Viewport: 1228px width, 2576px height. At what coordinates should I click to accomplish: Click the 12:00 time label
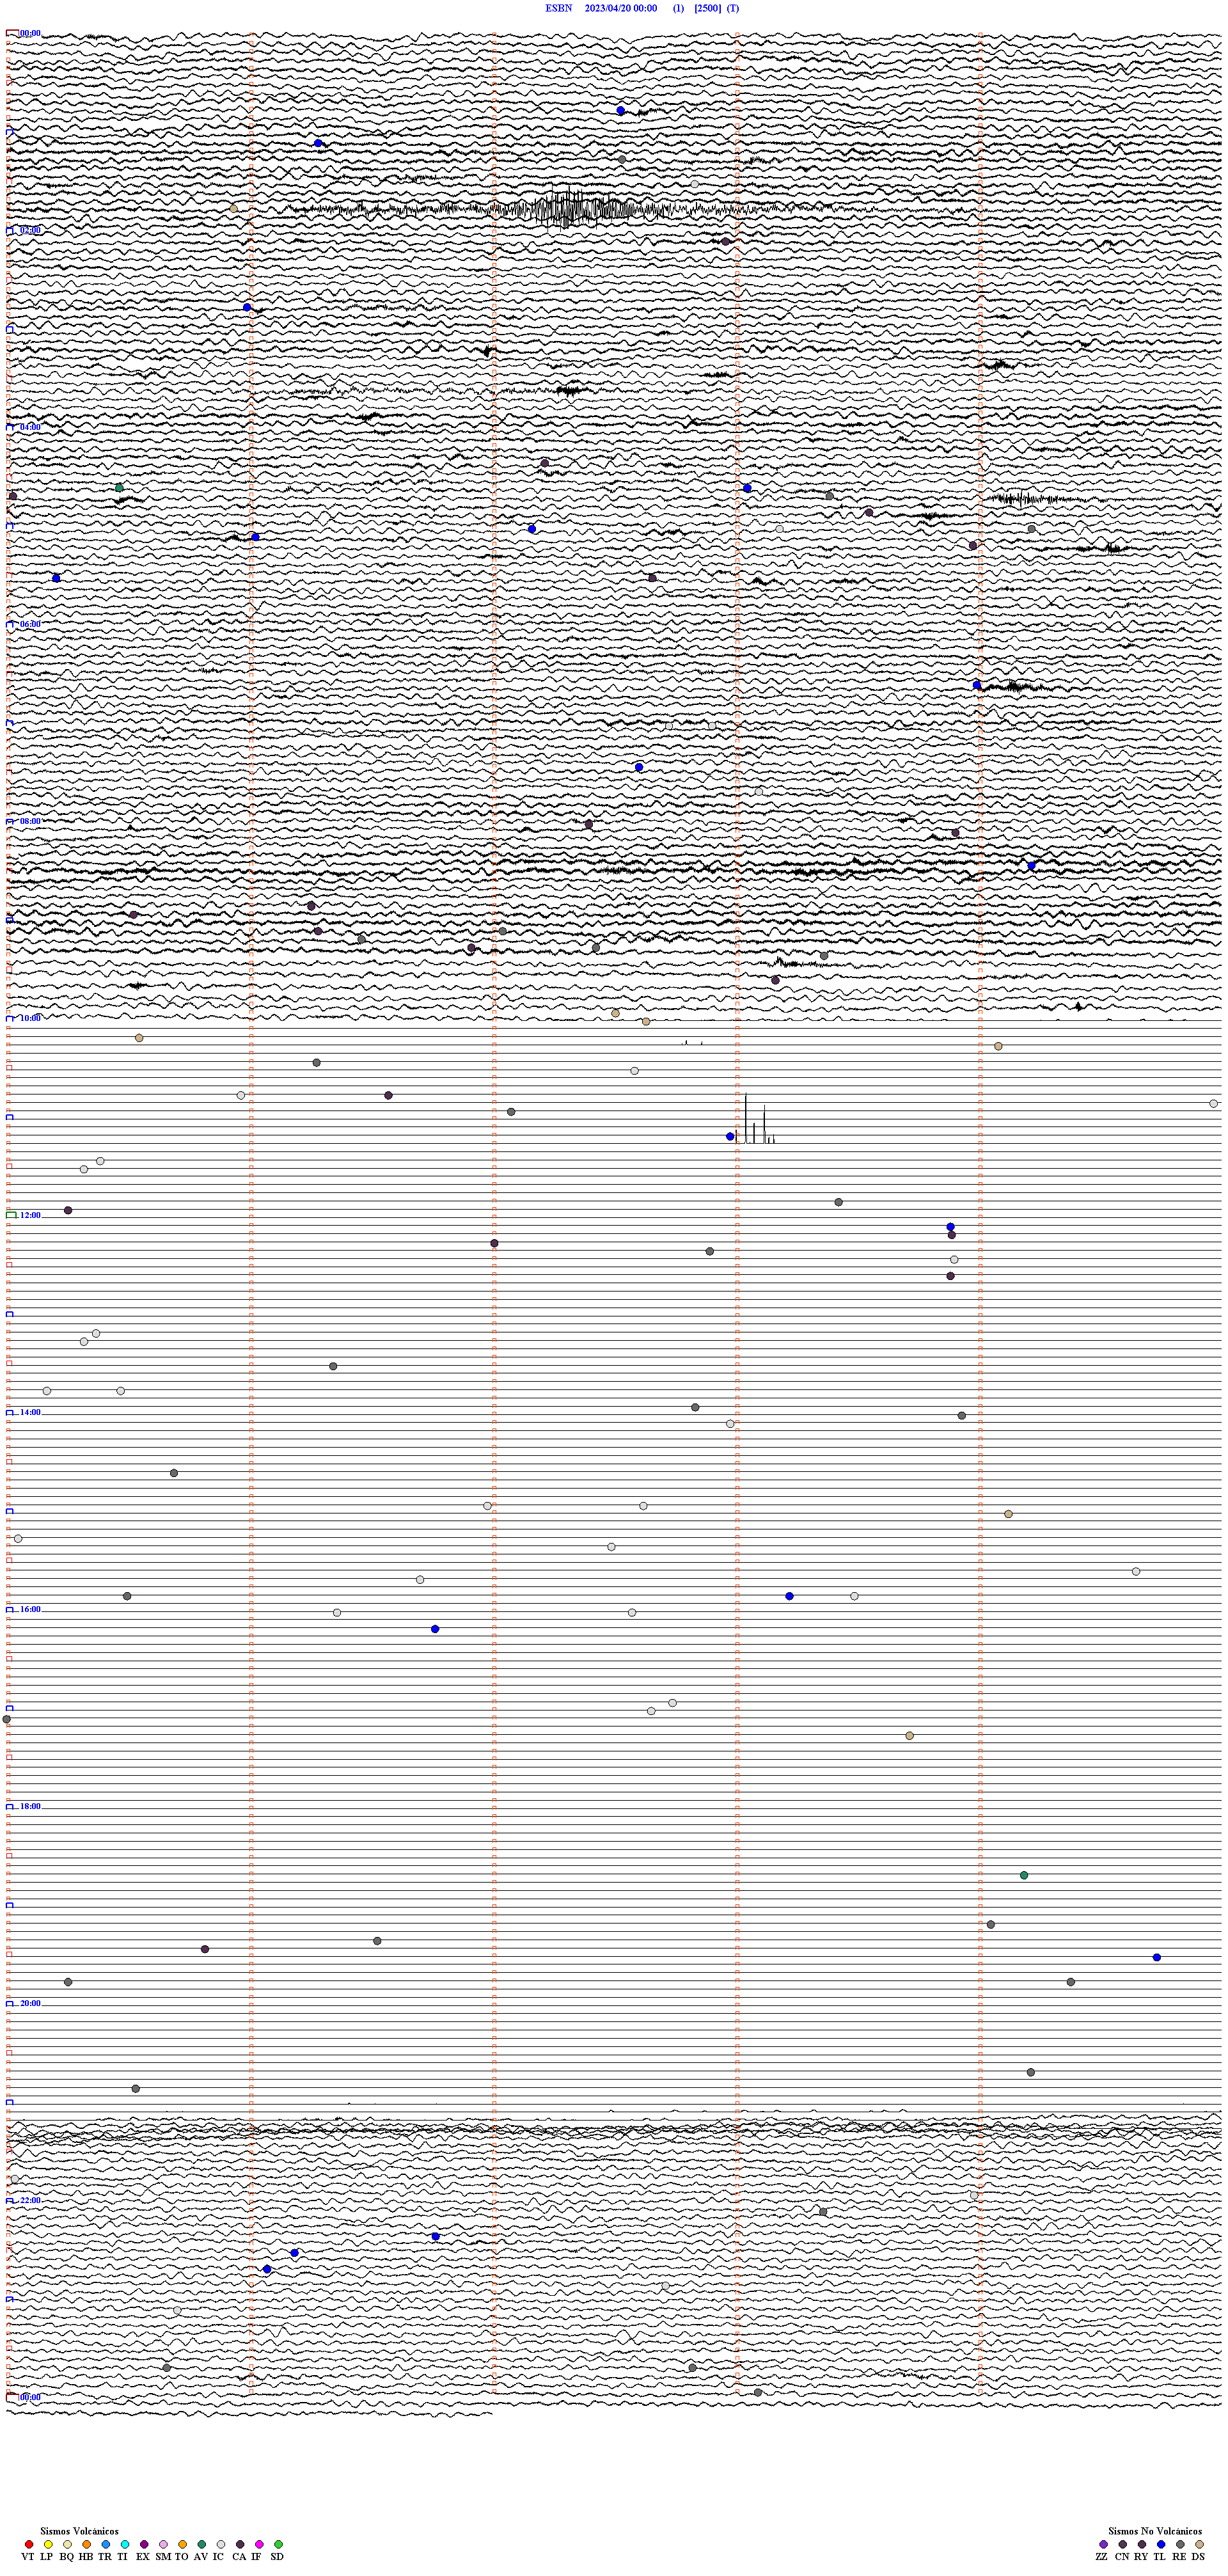pos(30,1215)
